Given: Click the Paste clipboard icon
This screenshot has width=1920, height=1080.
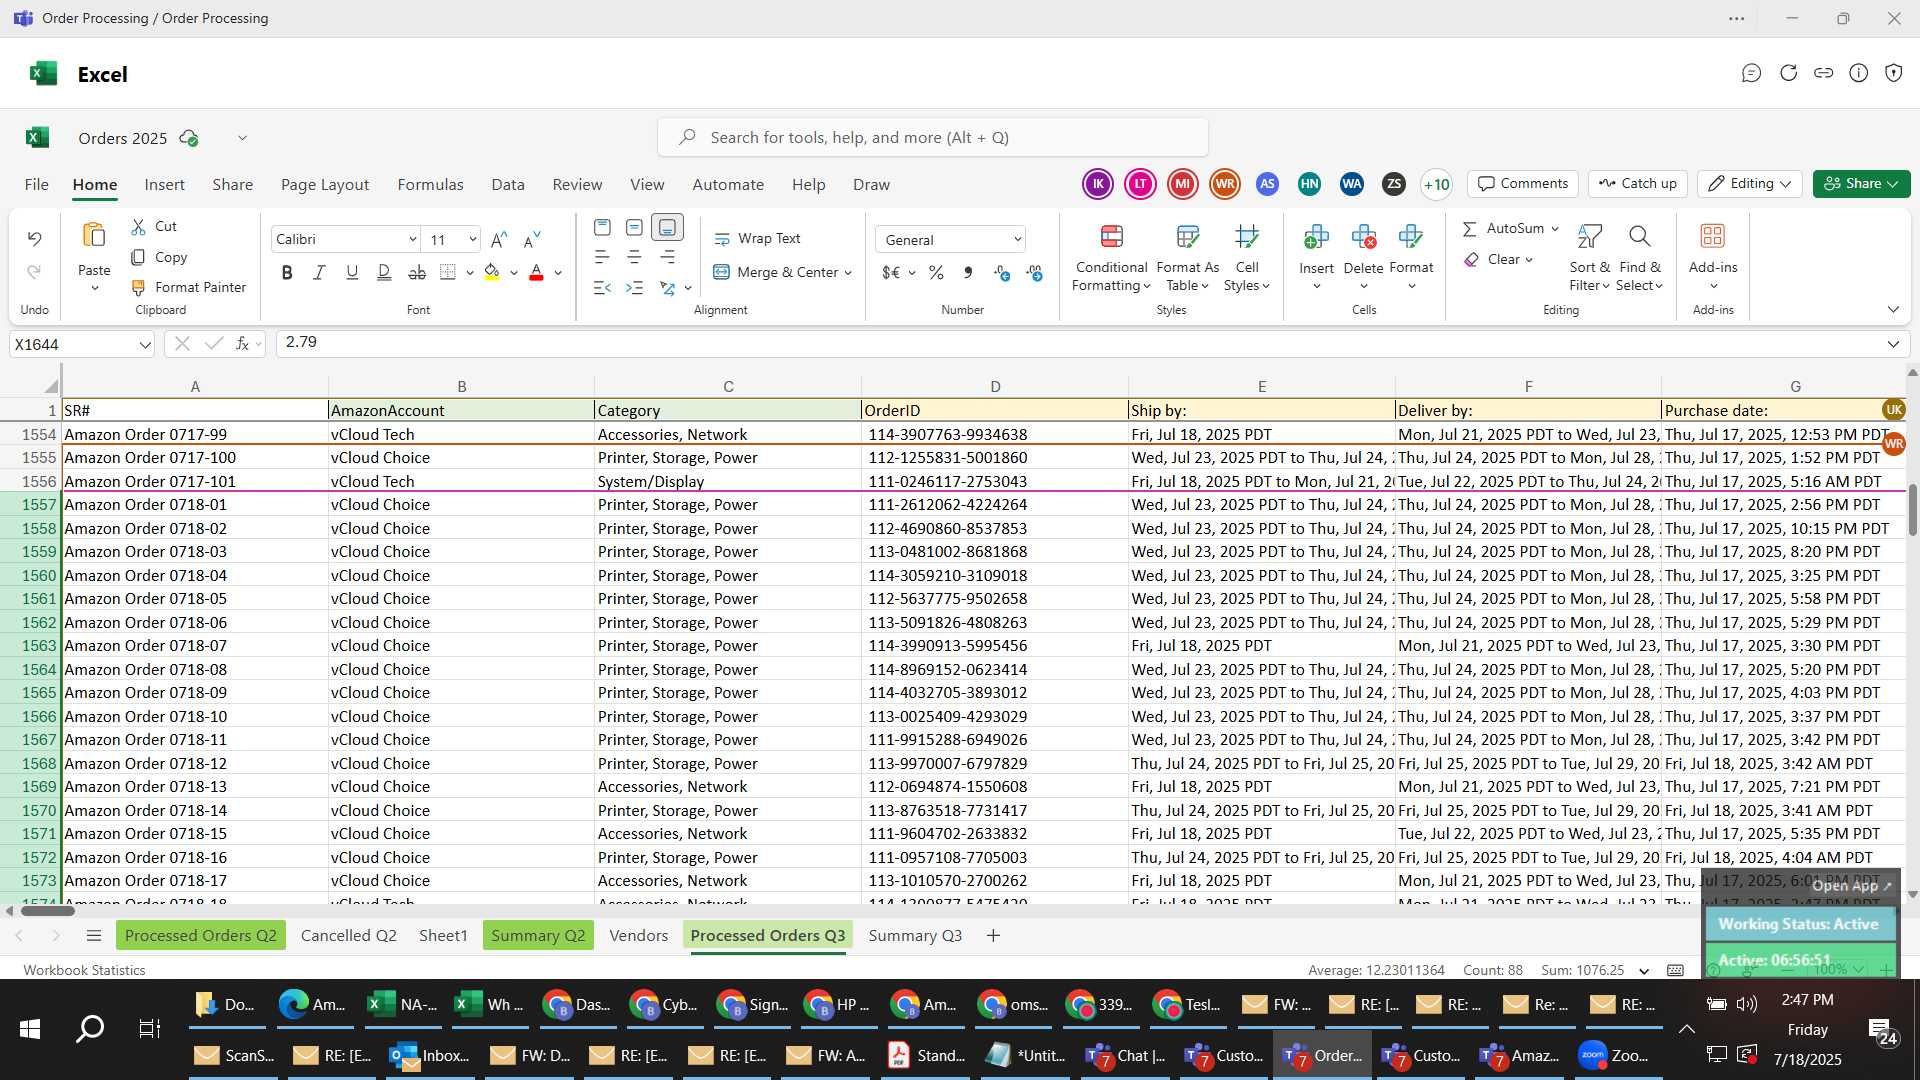Looking at the screenshot, I should [x=94, y=236].
